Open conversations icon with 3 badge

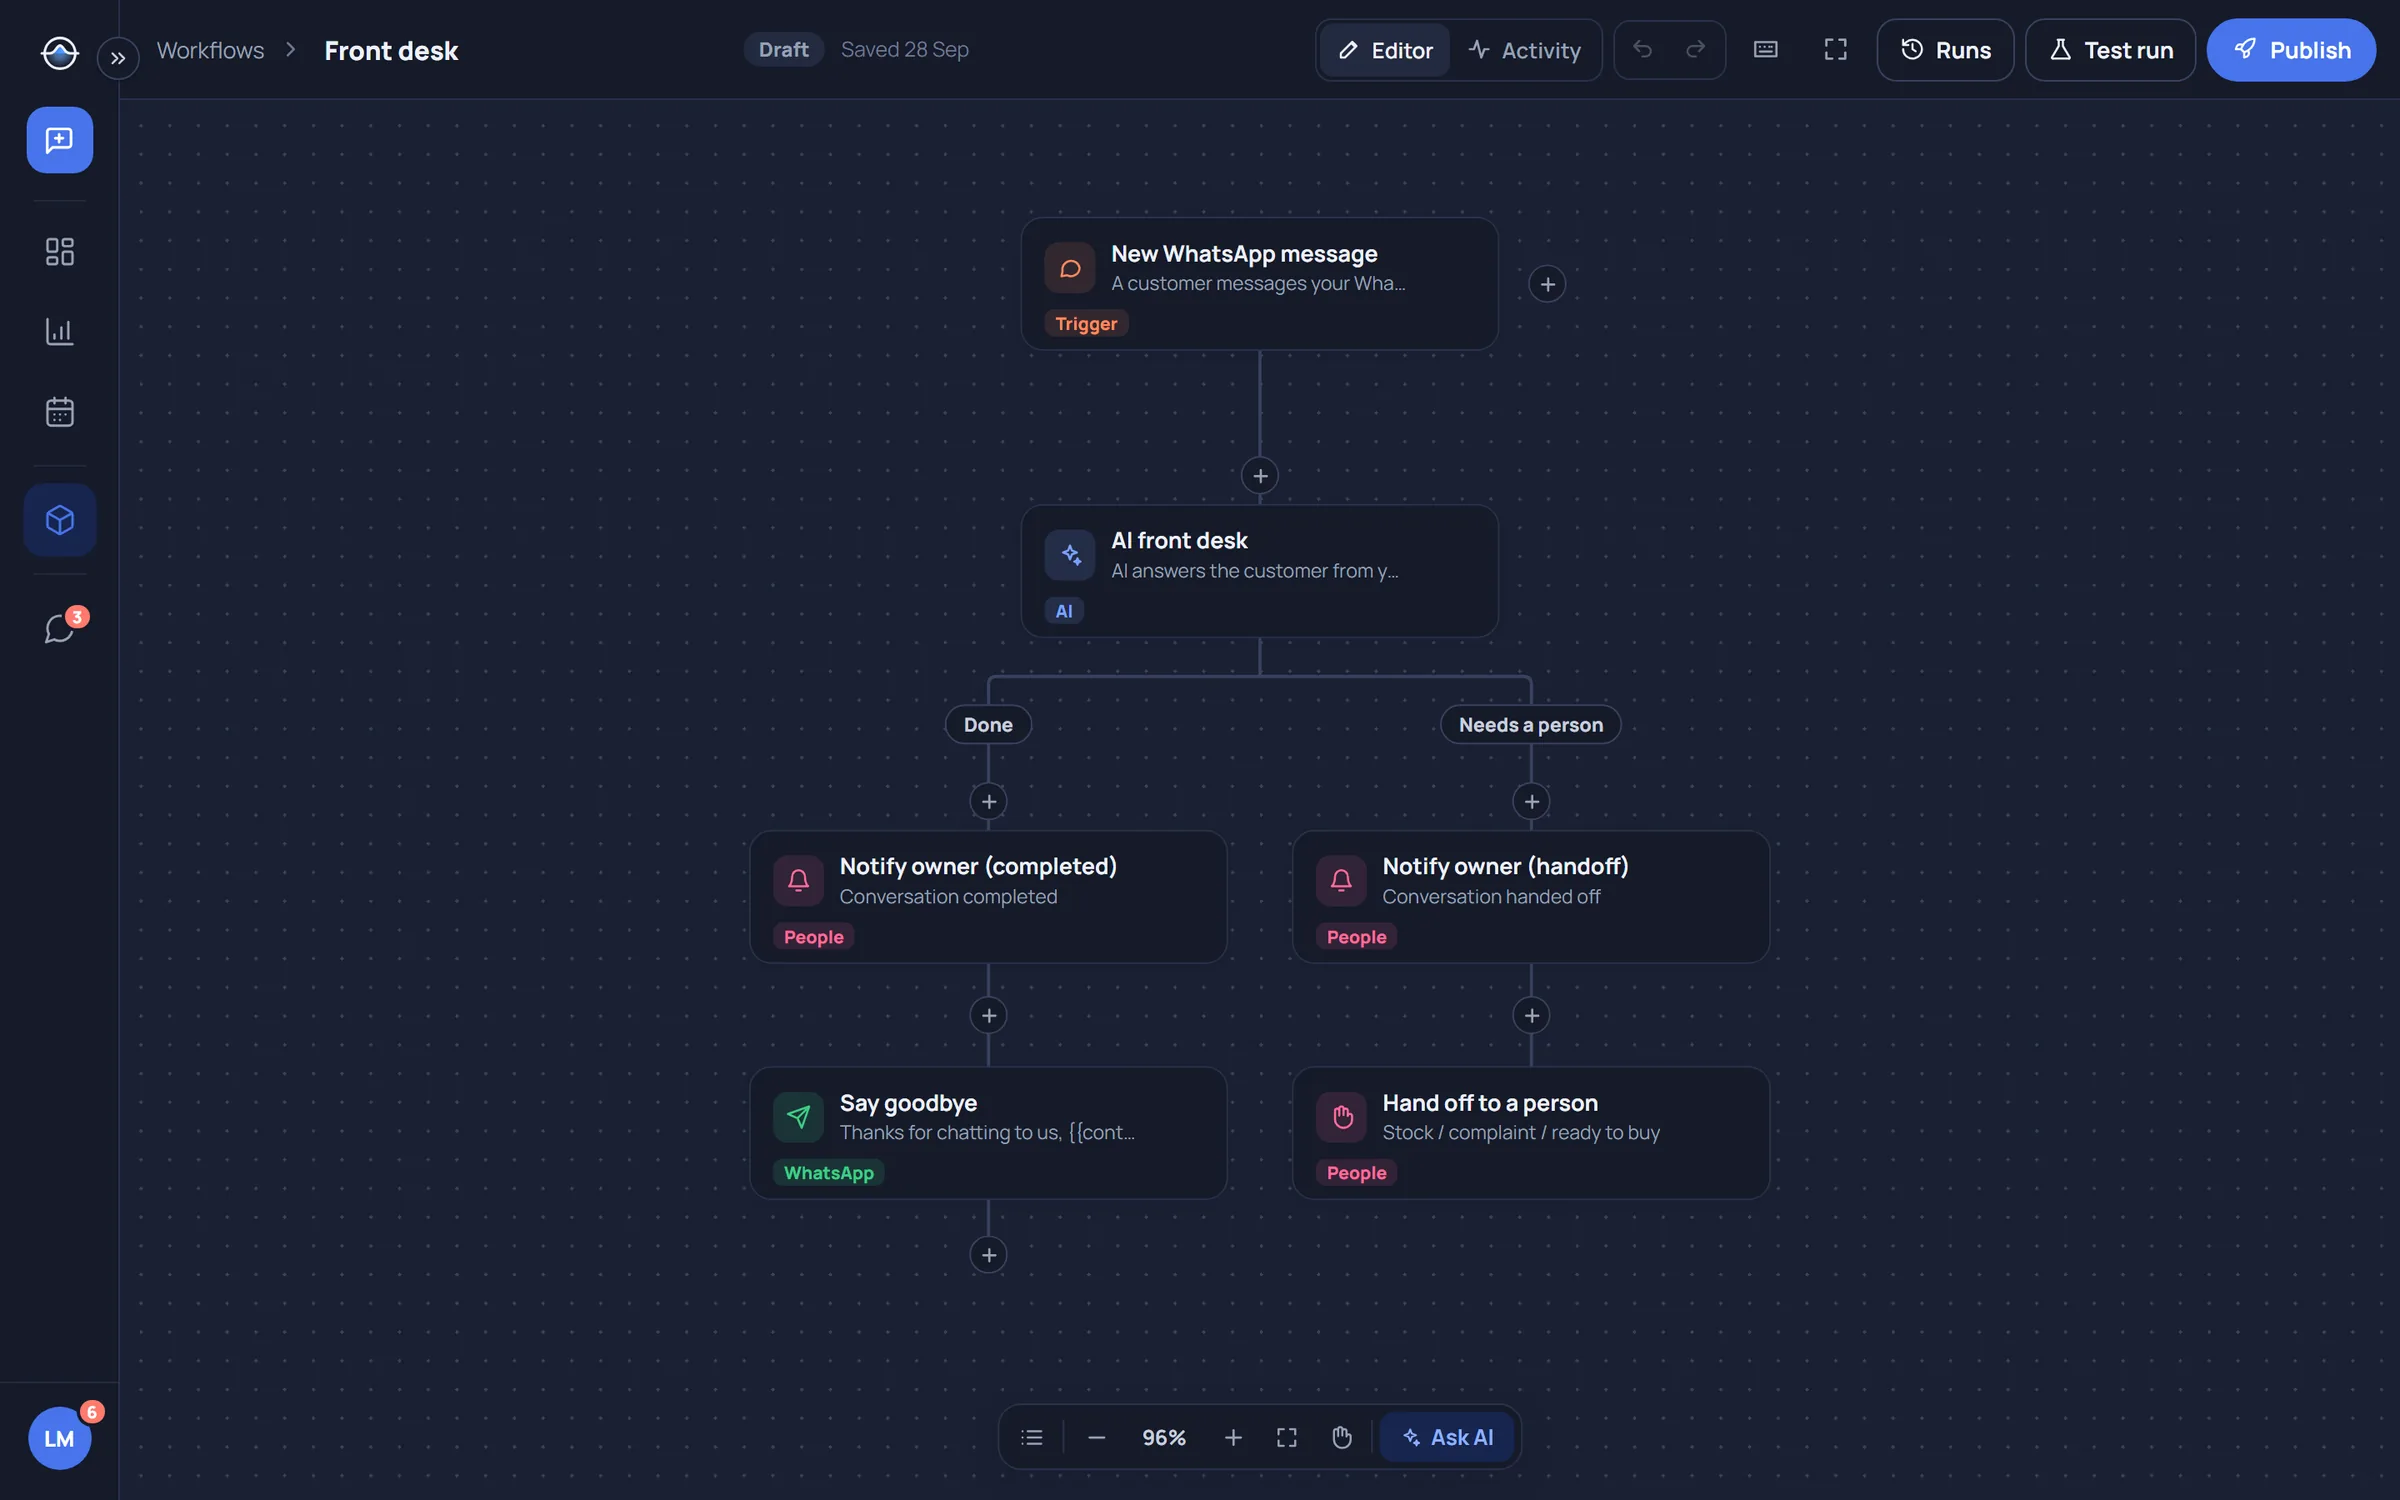[60, 628]
